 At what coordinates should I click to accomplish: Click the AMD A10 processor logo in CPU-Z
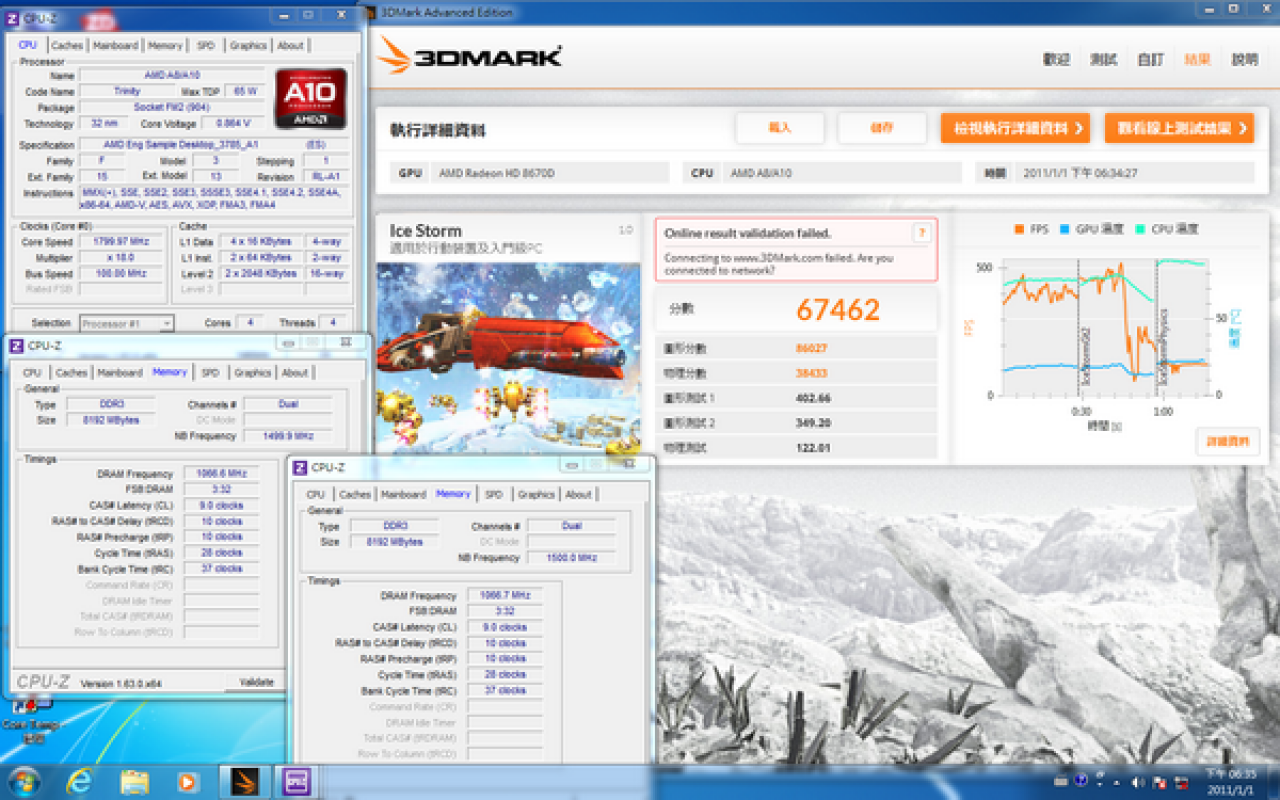point(311,98)
